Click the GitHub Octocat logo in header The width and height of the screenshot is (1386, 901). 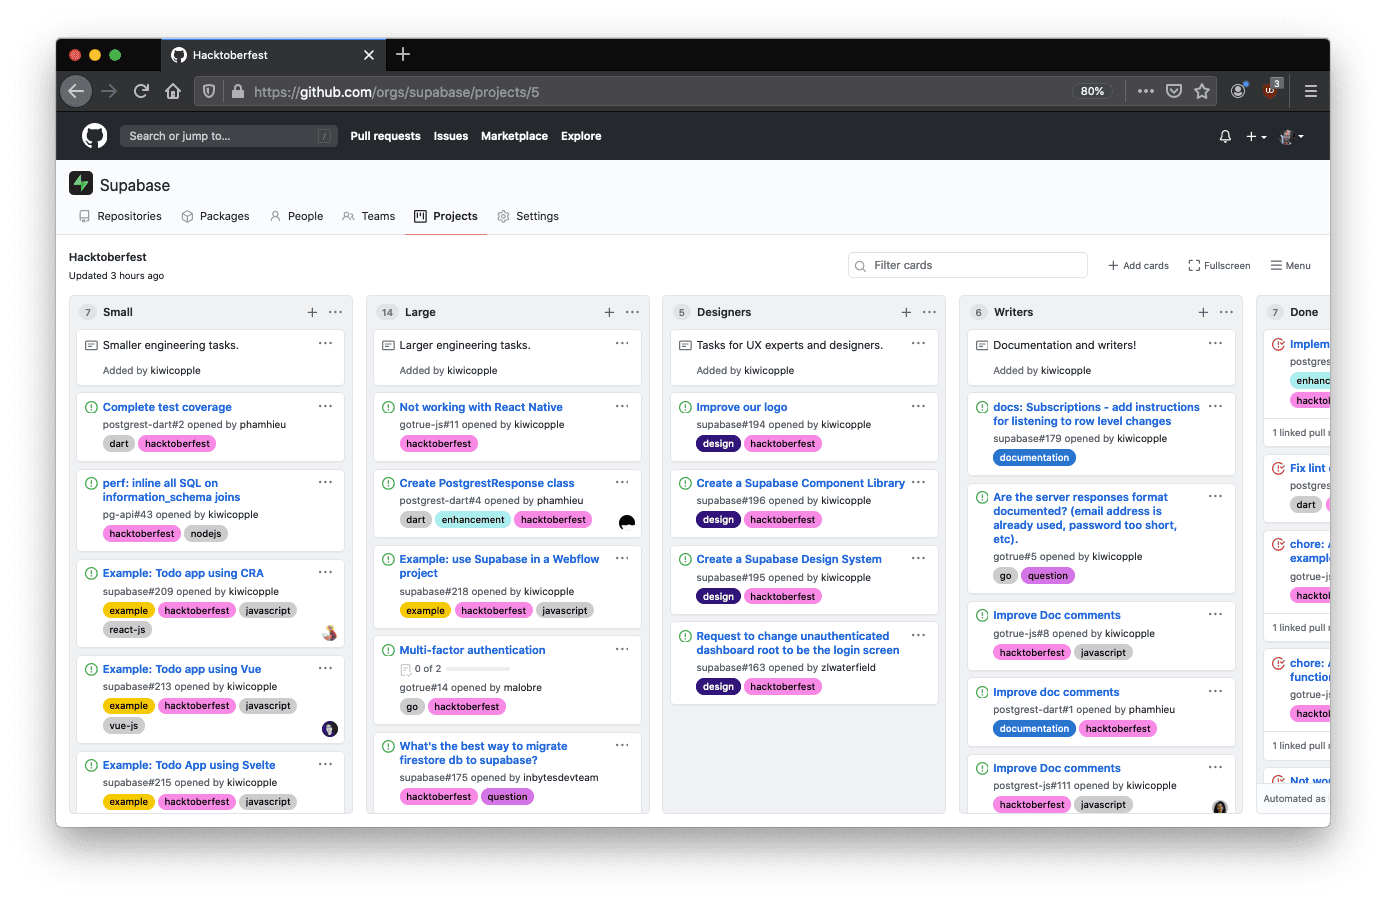point(94,136)
